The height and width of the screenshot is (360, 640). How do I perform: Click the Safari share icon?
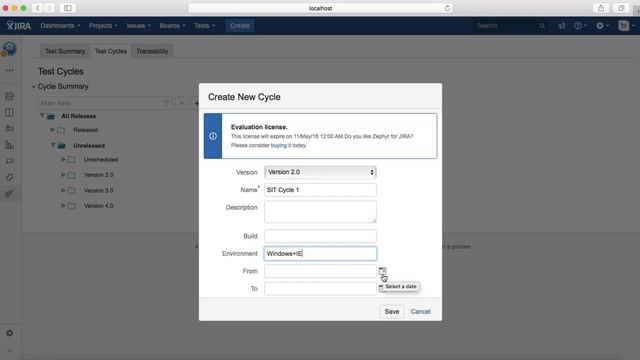point(601,8)
